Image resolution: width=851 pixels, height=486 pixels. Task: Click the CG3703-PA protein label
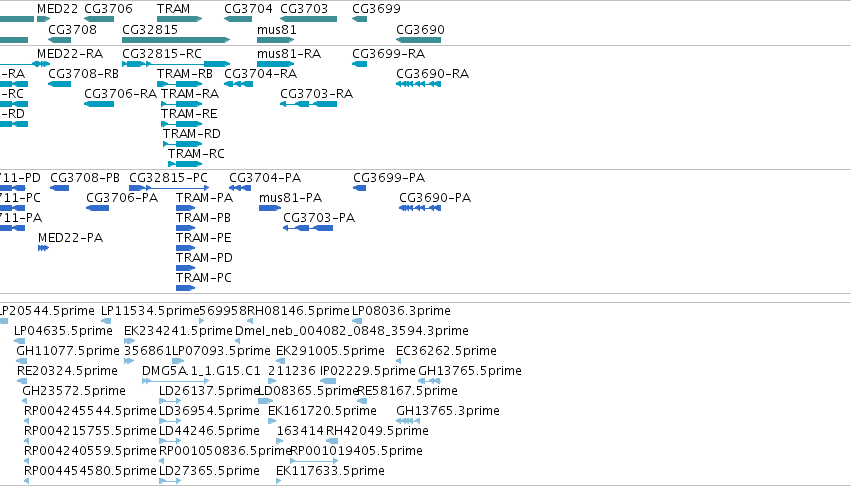coord(319,218)
